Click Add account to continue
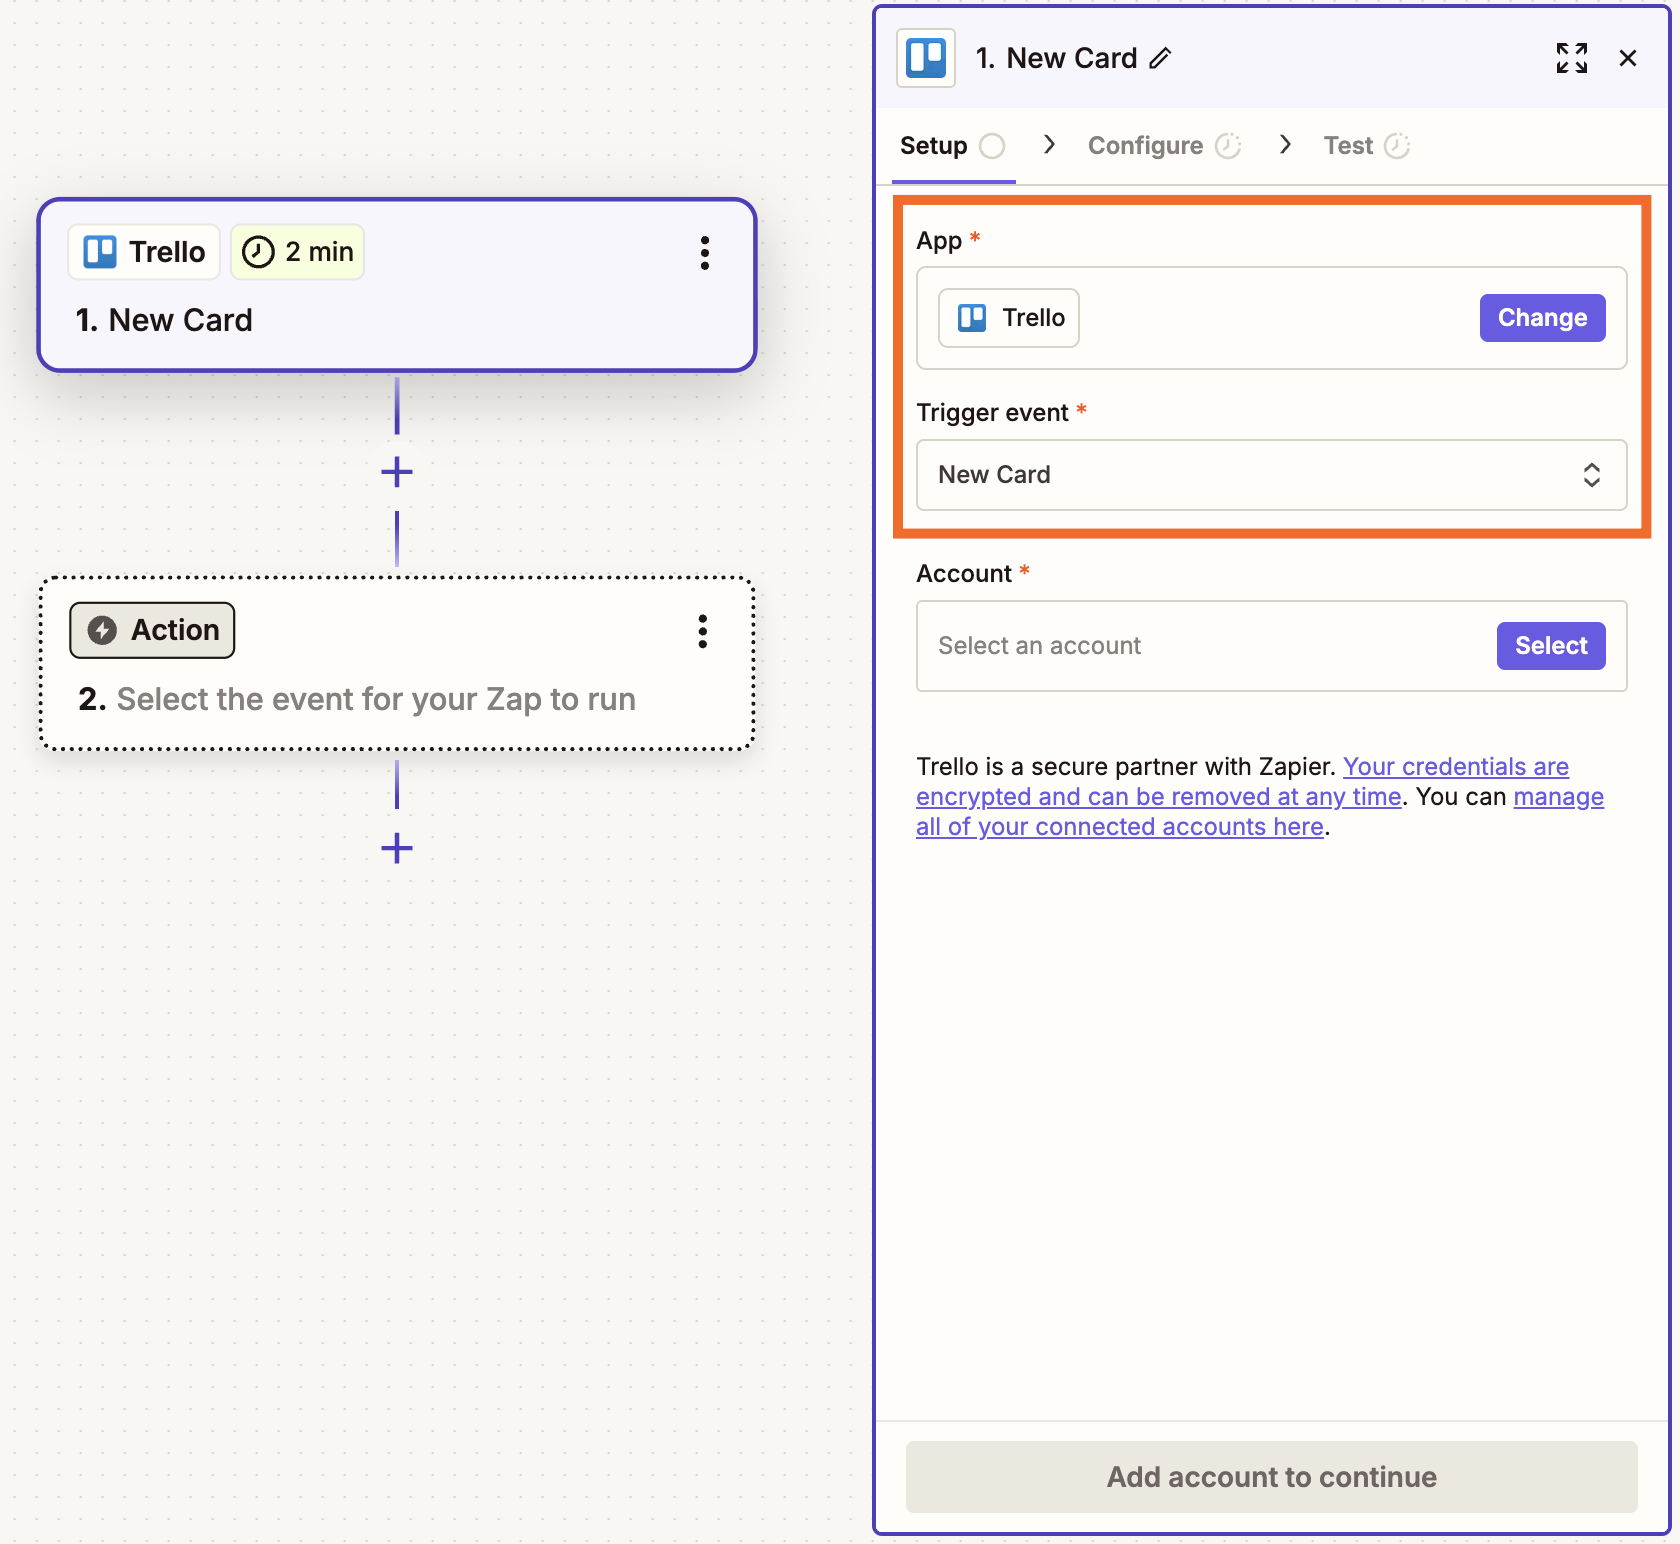Screen dimensions: 1680x1544 pos(1270,1477)
